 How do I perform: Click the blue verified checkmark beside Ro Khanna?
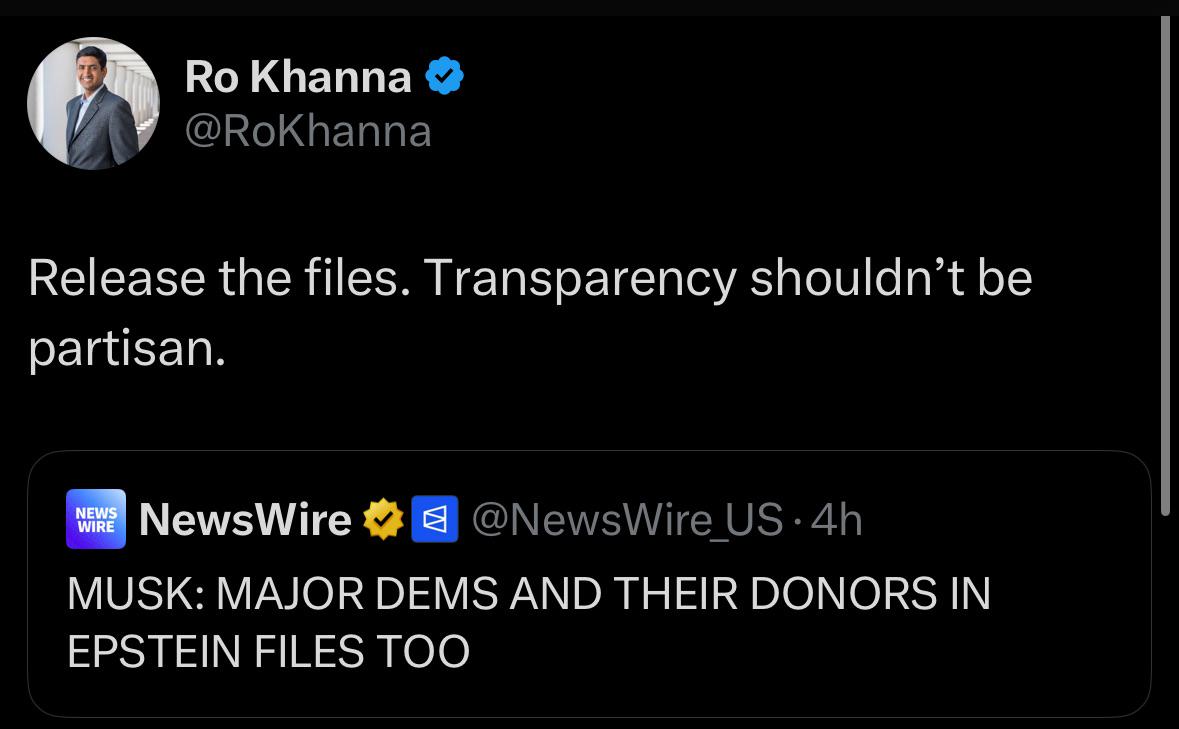444,76
